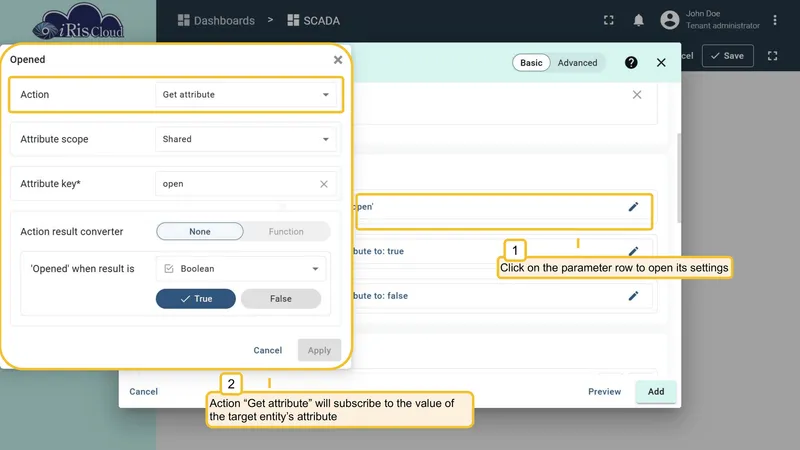Open the Boolean result type dropdown
The width and height of the screenshot is (800, 450).
240,269
